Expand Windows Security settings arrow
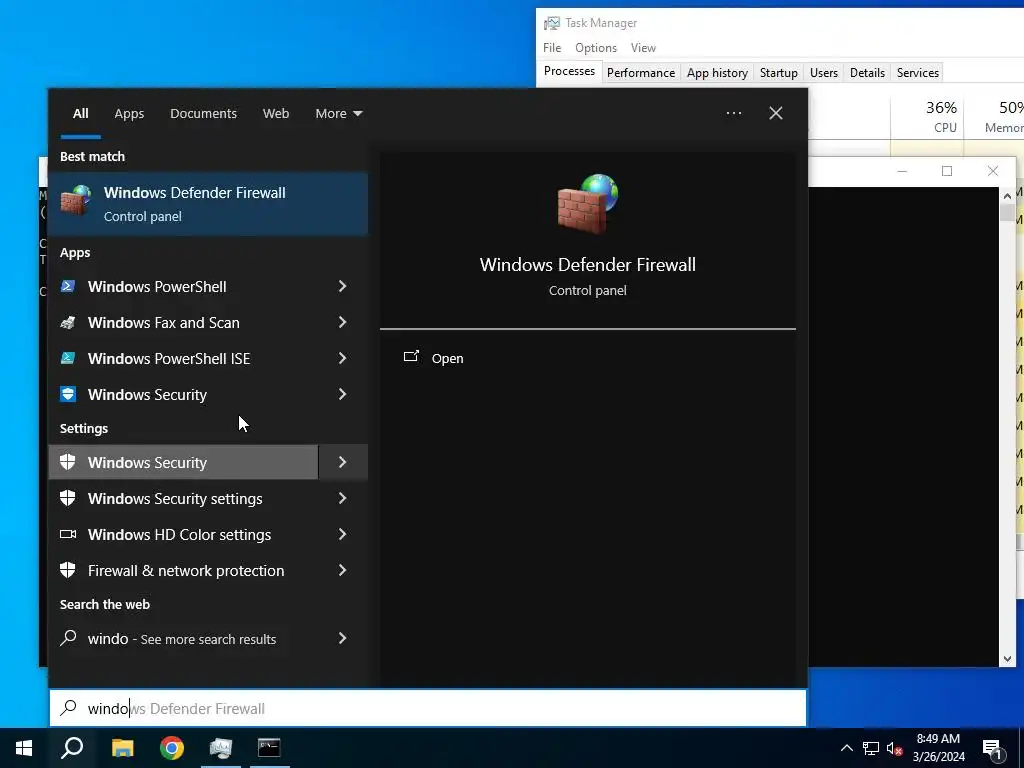The height and width of the screenshot is (768, 1024). (342, 498)
